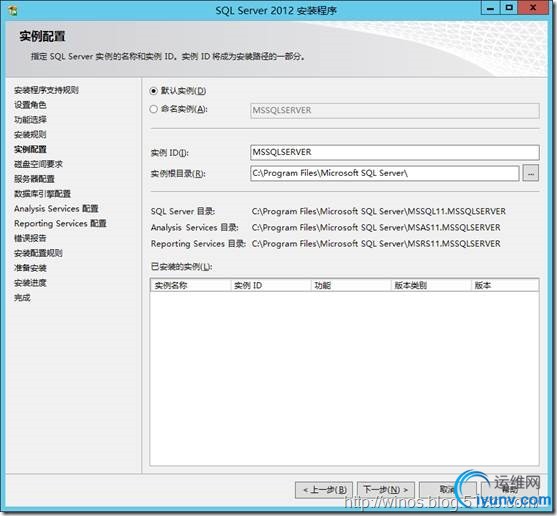Click the MSAS11.MSSQLSERVER directory path text
The width and height of the screenshot is (557, 516).
pos(376,228)
